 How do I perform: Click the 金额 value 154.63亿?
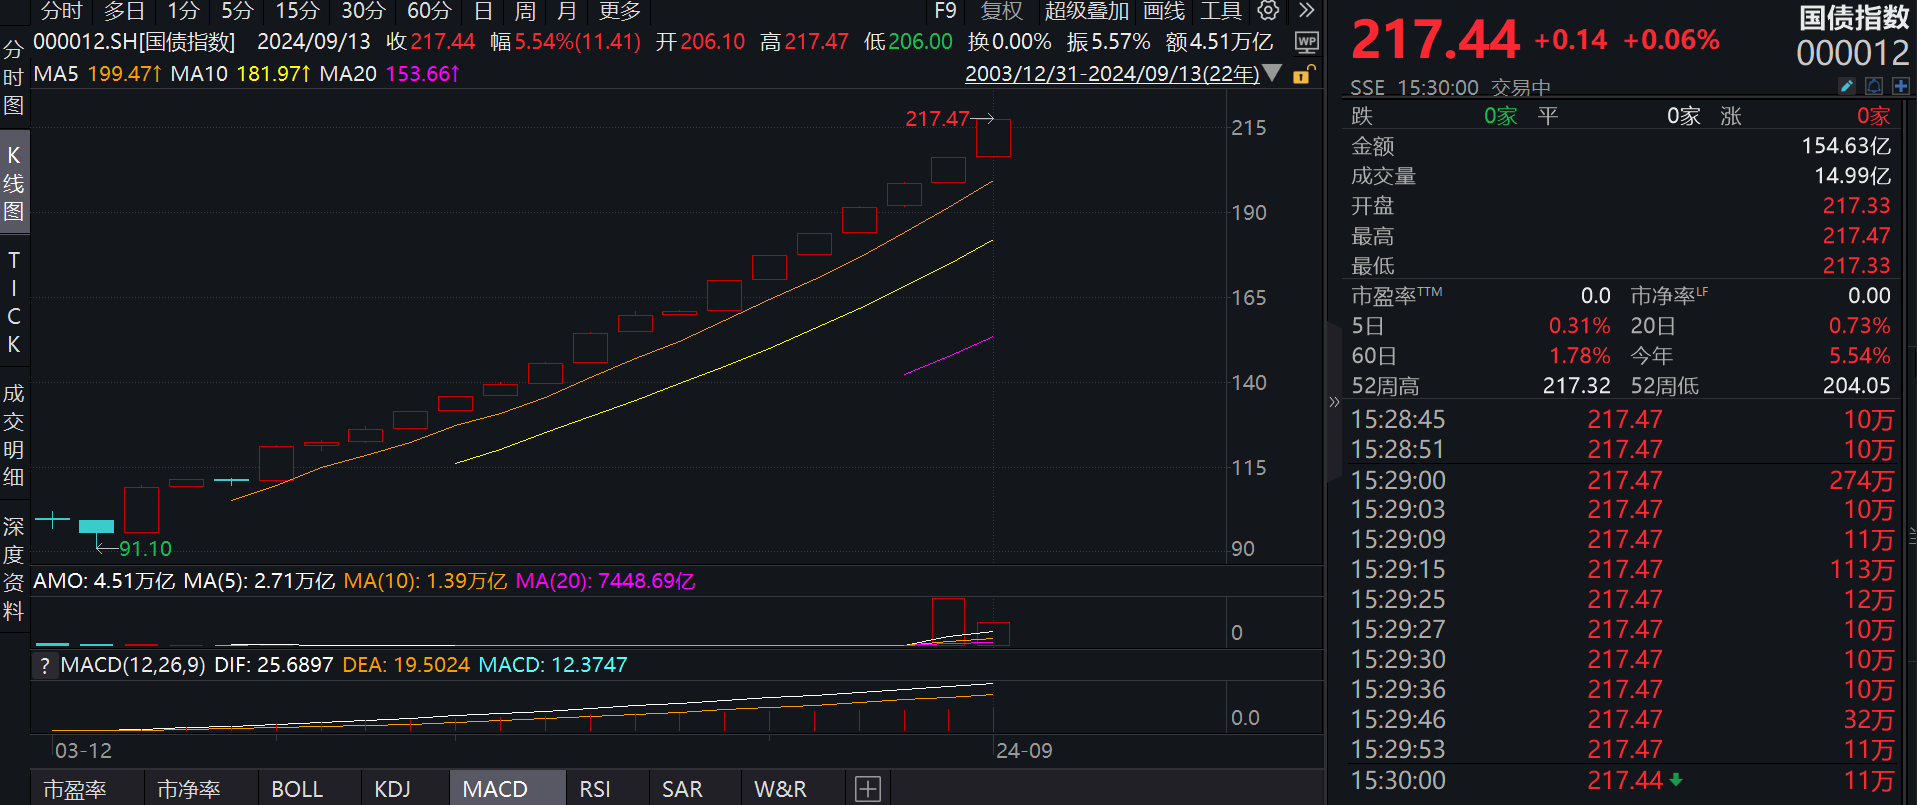[1846, 146]
